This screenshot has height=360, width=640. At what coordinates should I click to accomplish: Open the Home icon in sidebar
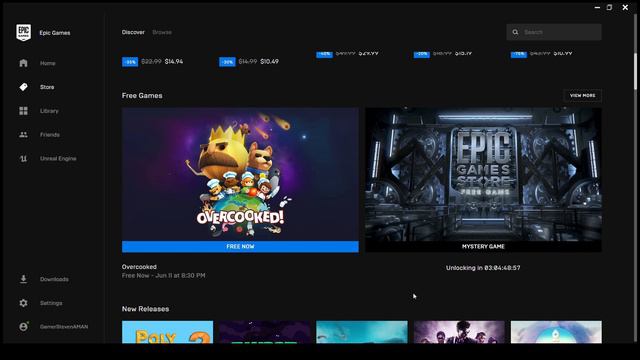point(24,63)
